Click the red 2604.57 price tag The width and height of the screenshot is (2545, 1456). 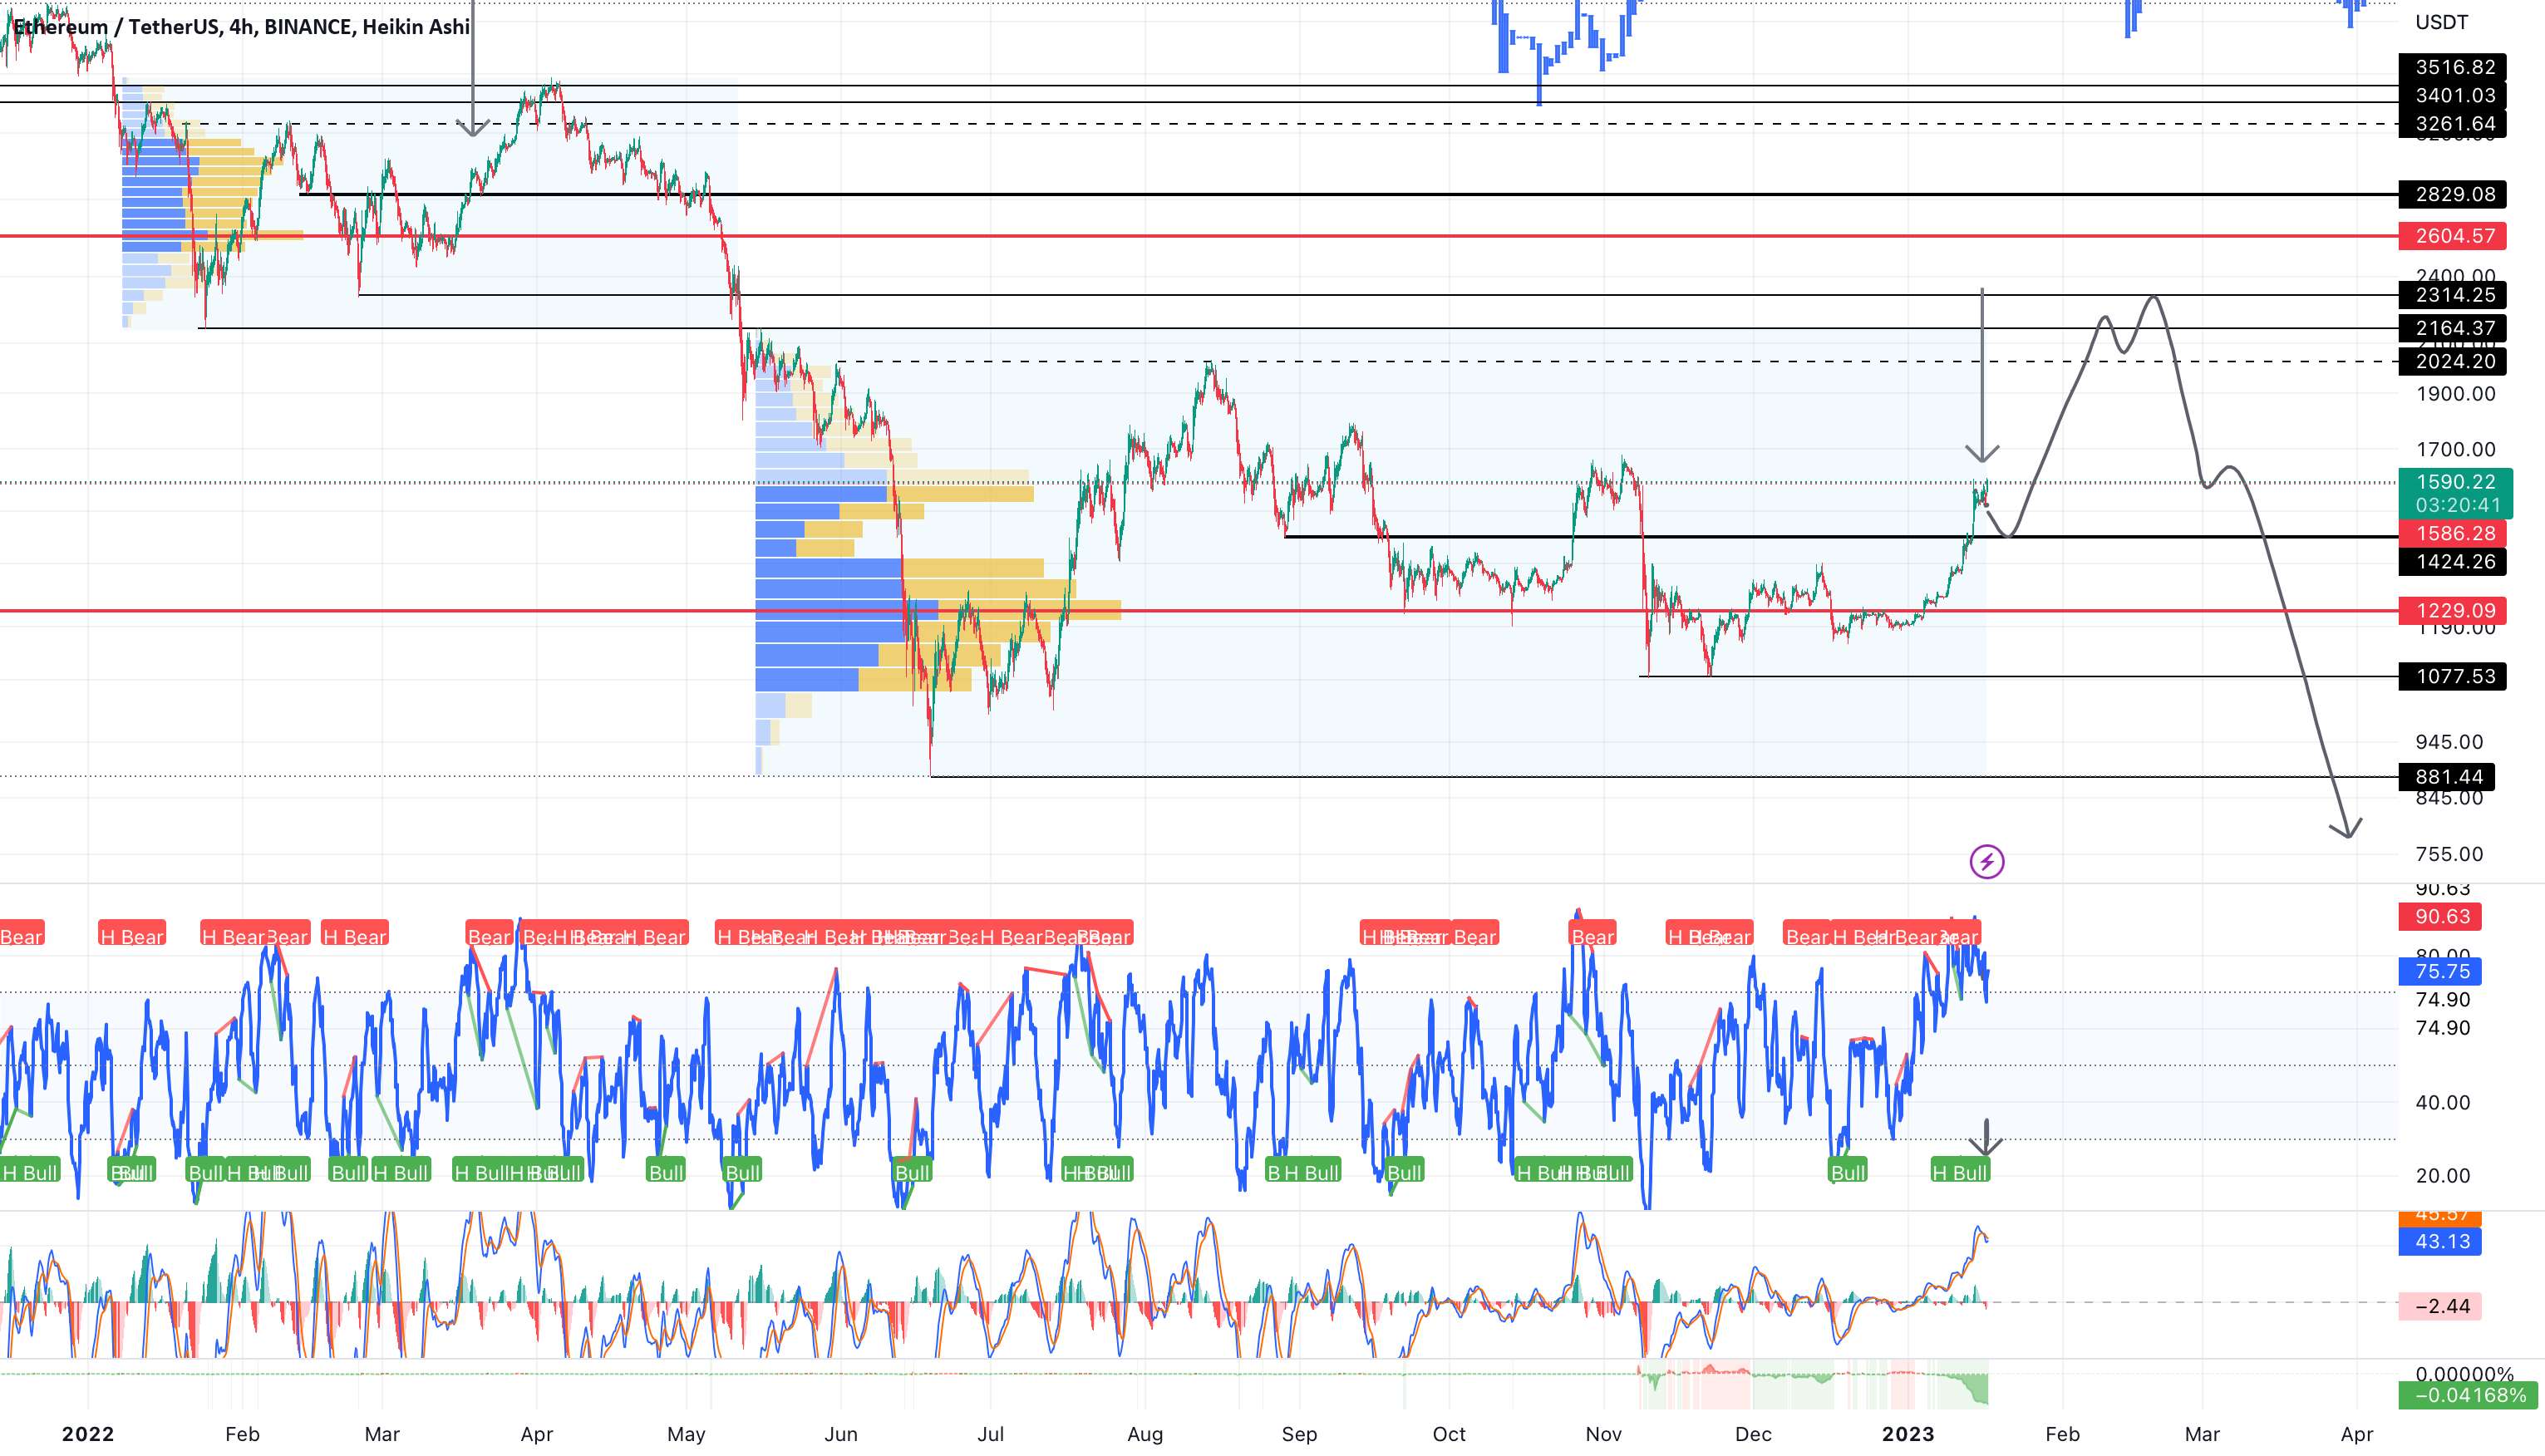[2452, 236]
